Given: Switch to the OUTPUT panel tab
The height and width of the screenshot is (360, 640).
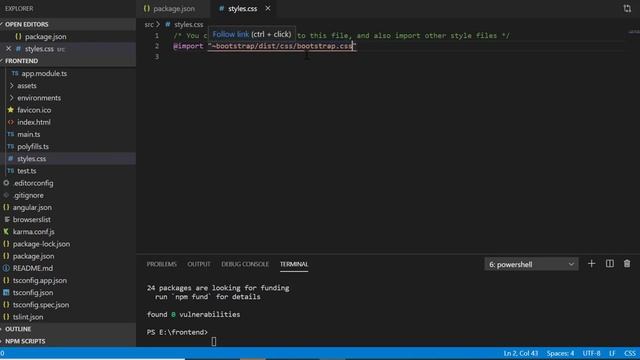Looking at the screenshot, I should pyautogui.click(x=199, y=264).
